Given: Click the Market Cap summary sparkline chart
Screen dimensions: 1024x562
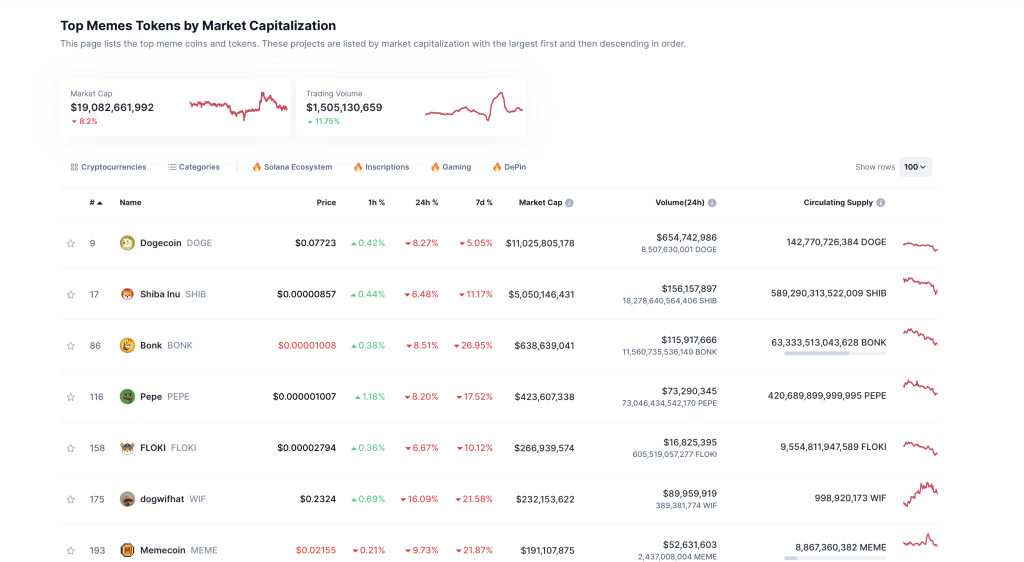Looking at the screenshot, I should [238, 106].
